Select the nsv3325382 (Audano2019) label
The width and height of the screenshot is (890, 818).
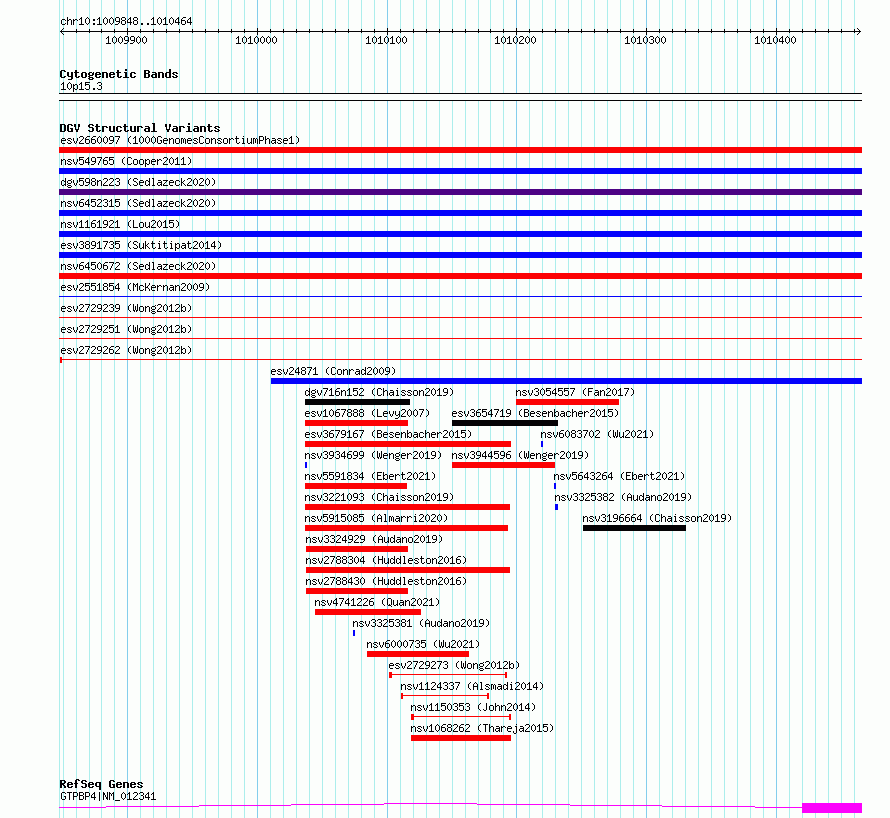click(x=623, y=497)
